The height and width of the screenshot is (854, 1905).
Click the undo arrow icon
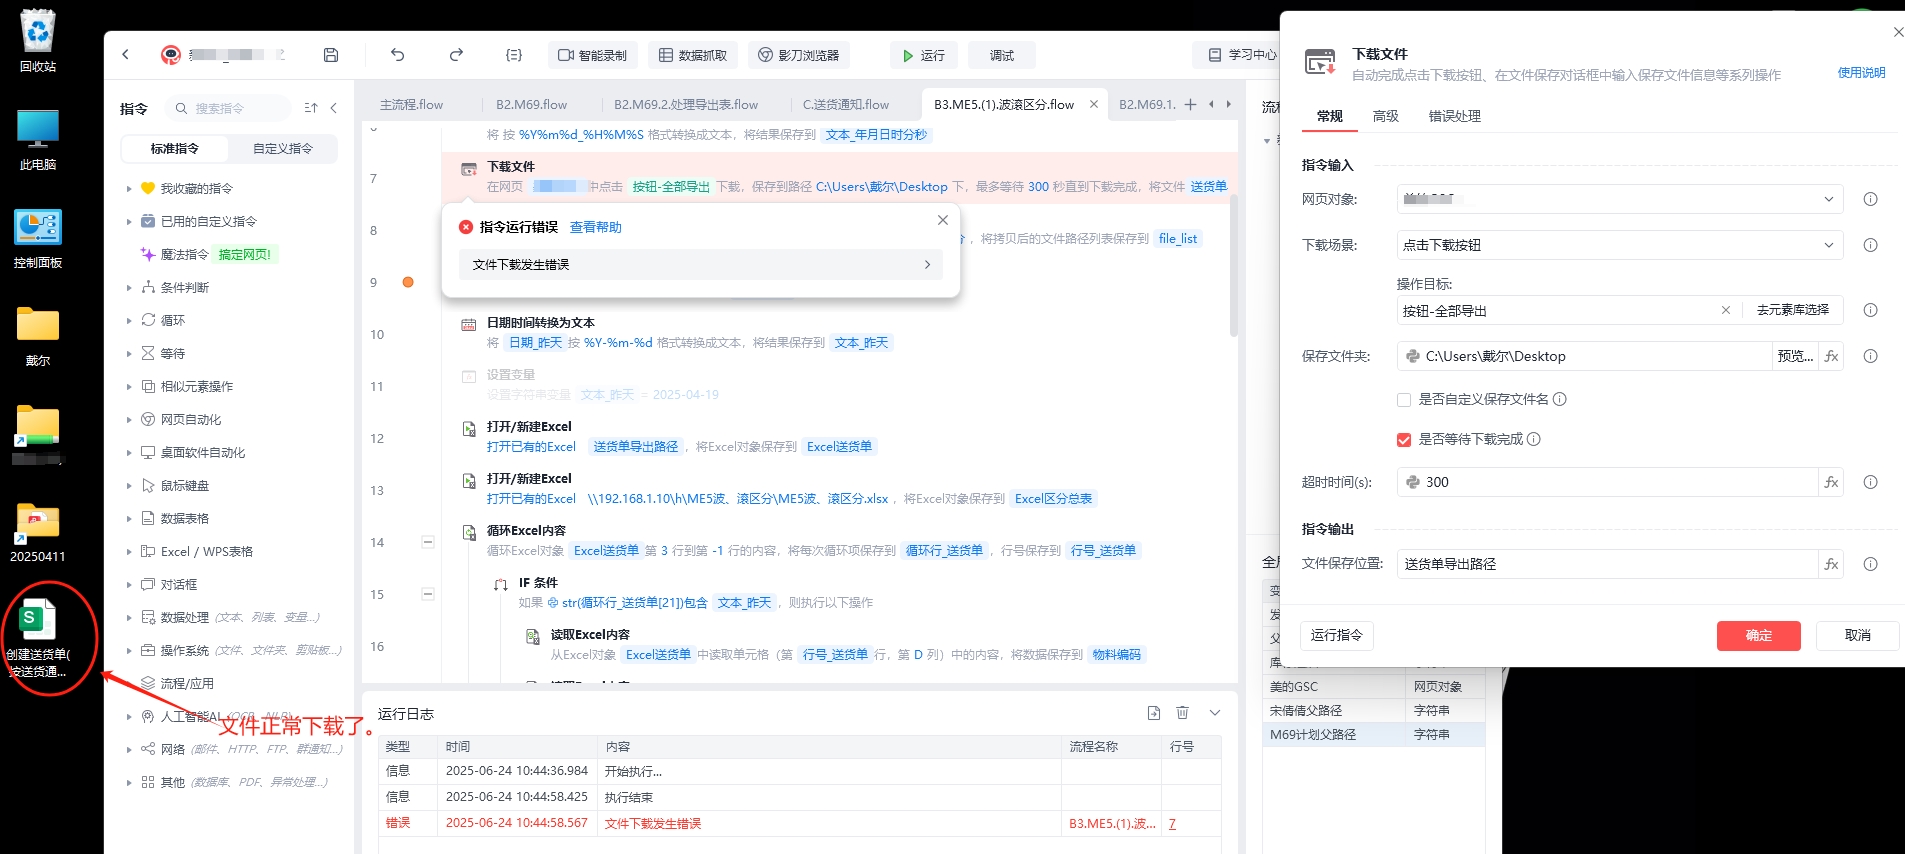397,55
